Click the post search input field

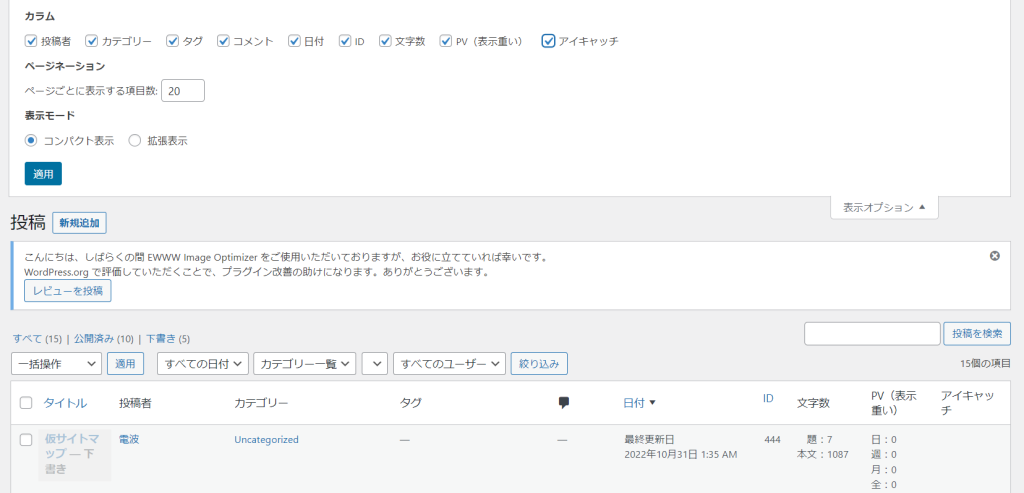pyautogui.click(x=872, y=334)
